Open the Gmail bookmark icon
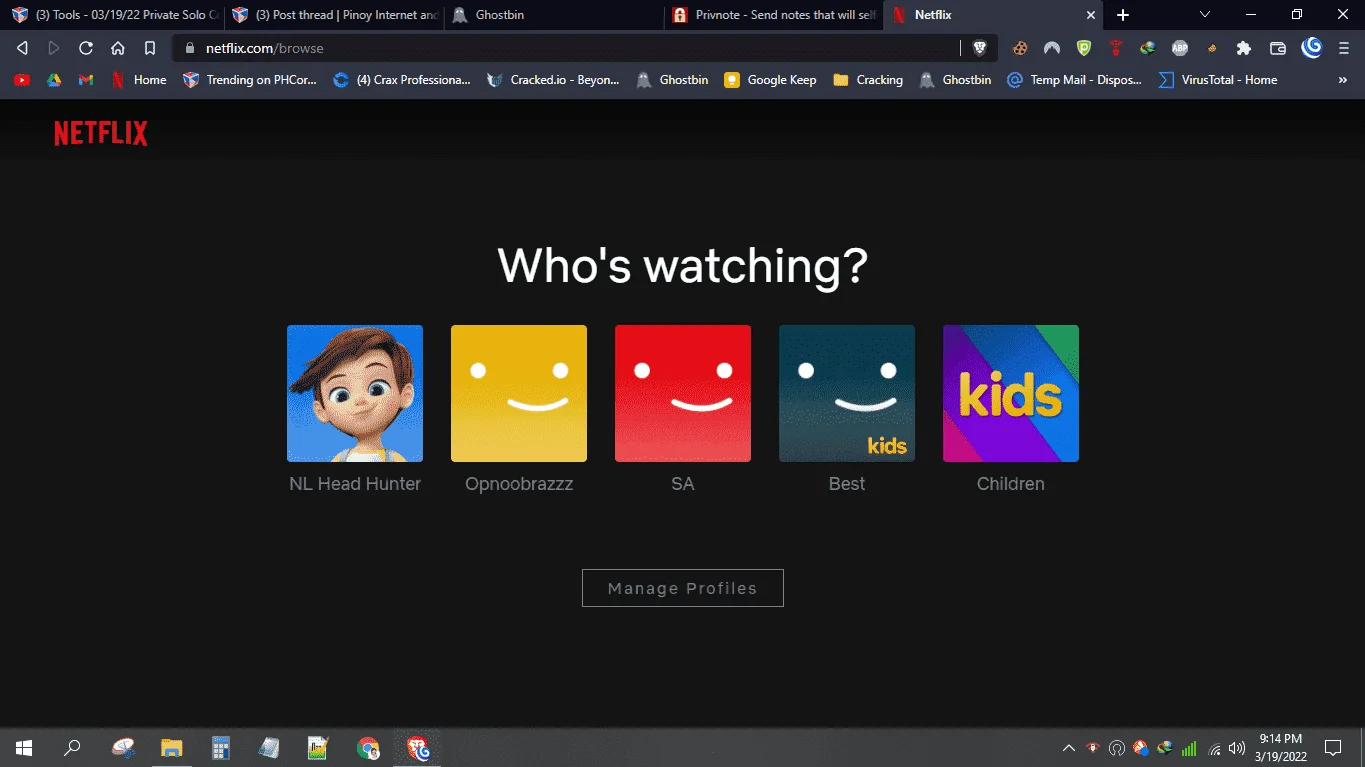This screenshot has width=1365, height=767. 86,80
